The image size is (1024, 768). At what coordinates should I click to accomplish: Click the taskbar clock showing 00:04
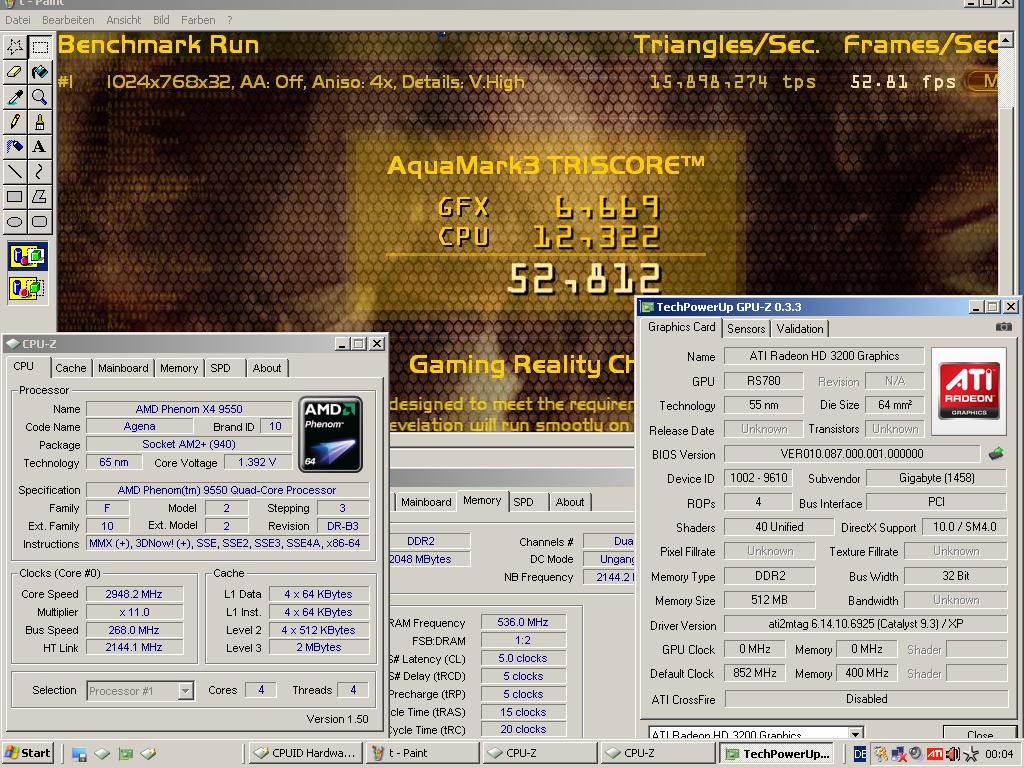(999, 754)
